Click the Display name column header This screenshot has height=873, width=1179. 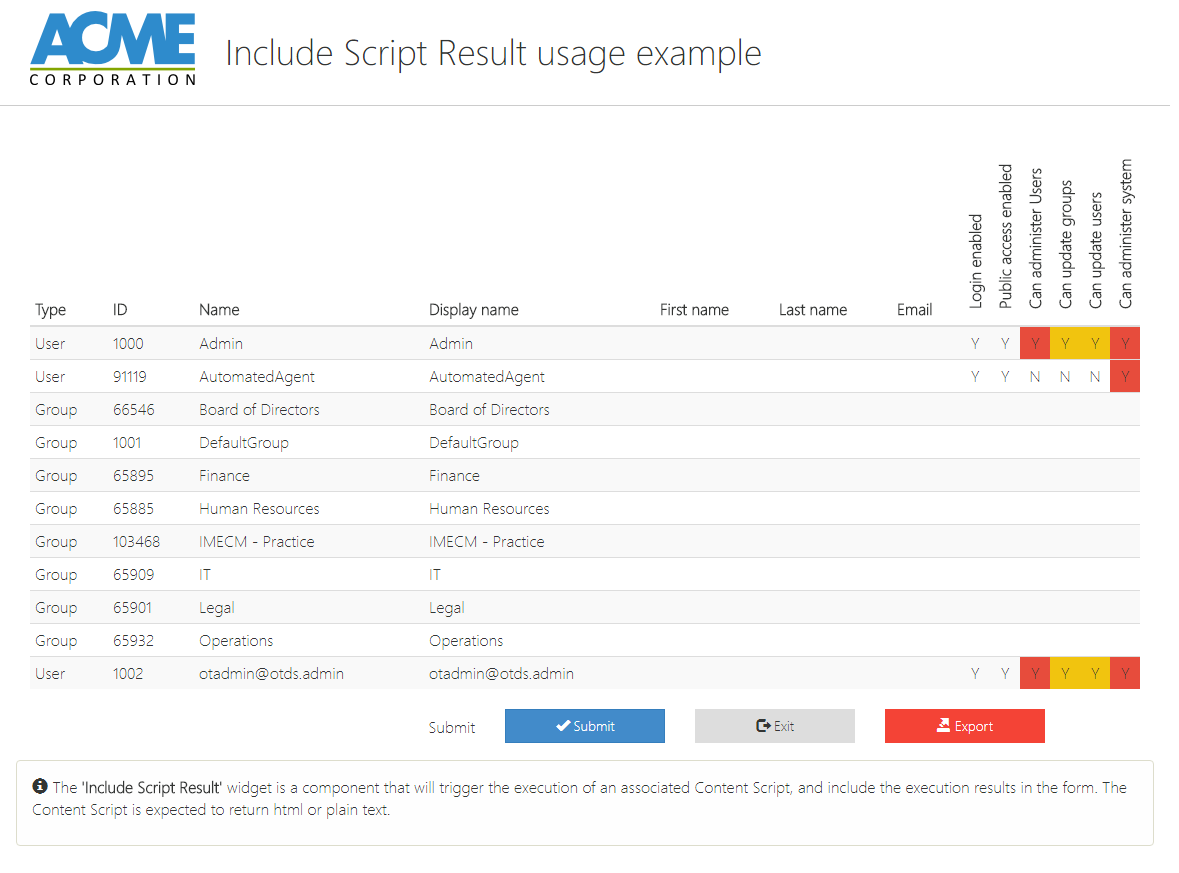pos(473,310)
